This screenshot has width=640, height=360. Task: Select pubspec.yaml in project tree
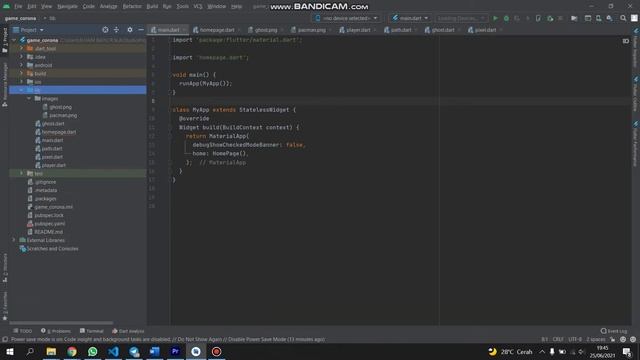[x=50, y=223]
